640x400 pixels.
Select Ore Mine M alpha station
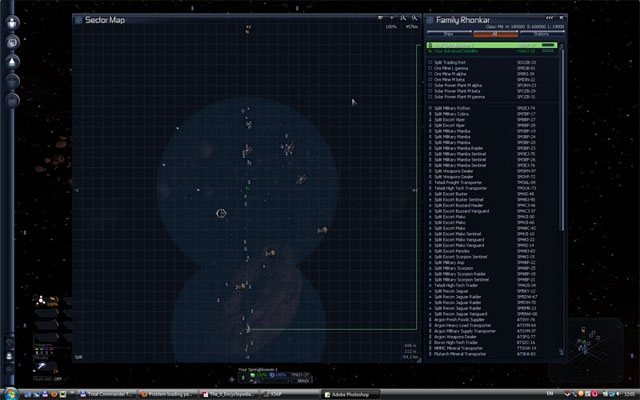[x=492, y=74]
